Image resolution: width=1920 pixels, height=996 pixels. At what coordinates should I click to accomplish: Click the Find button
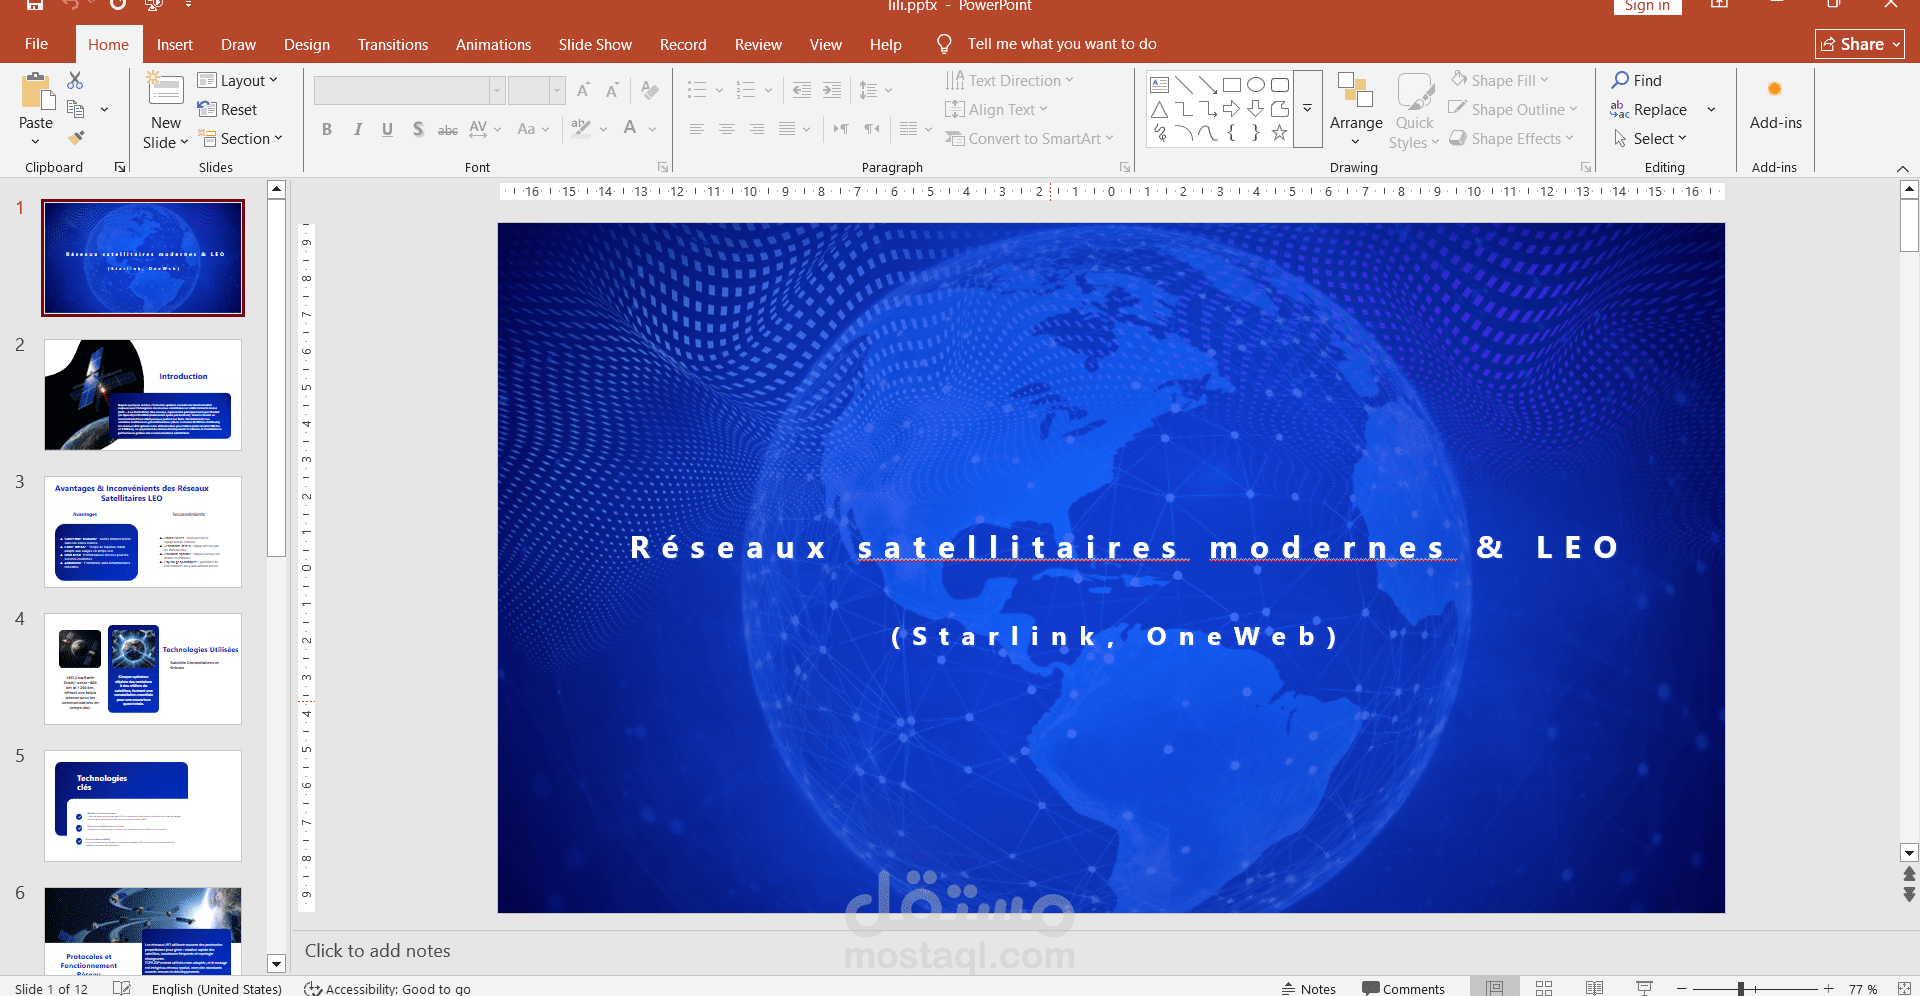[1637, 80]
